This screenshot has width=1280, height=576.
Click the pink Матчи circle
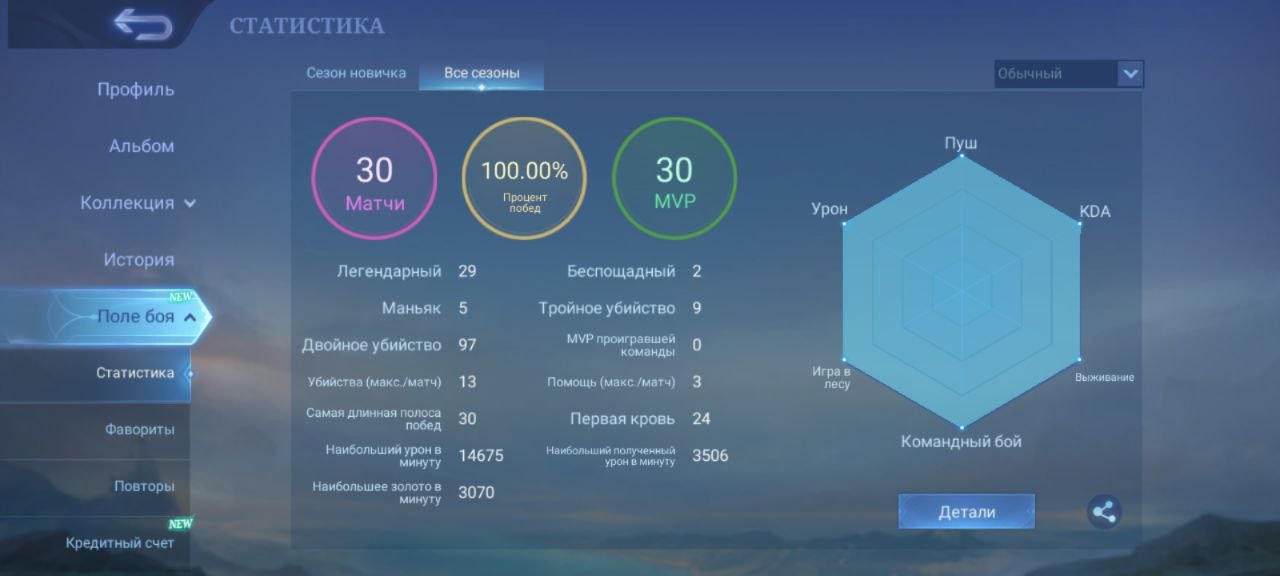click(x=374, y=179)
